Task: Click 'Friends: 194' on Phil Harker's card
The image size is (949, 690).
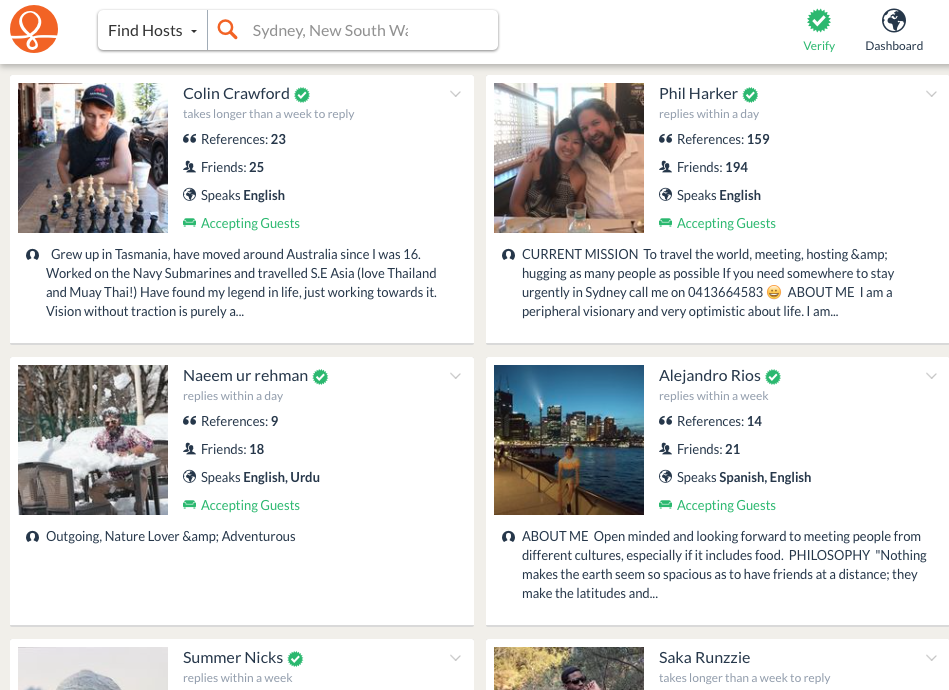Action: point(712,167)
